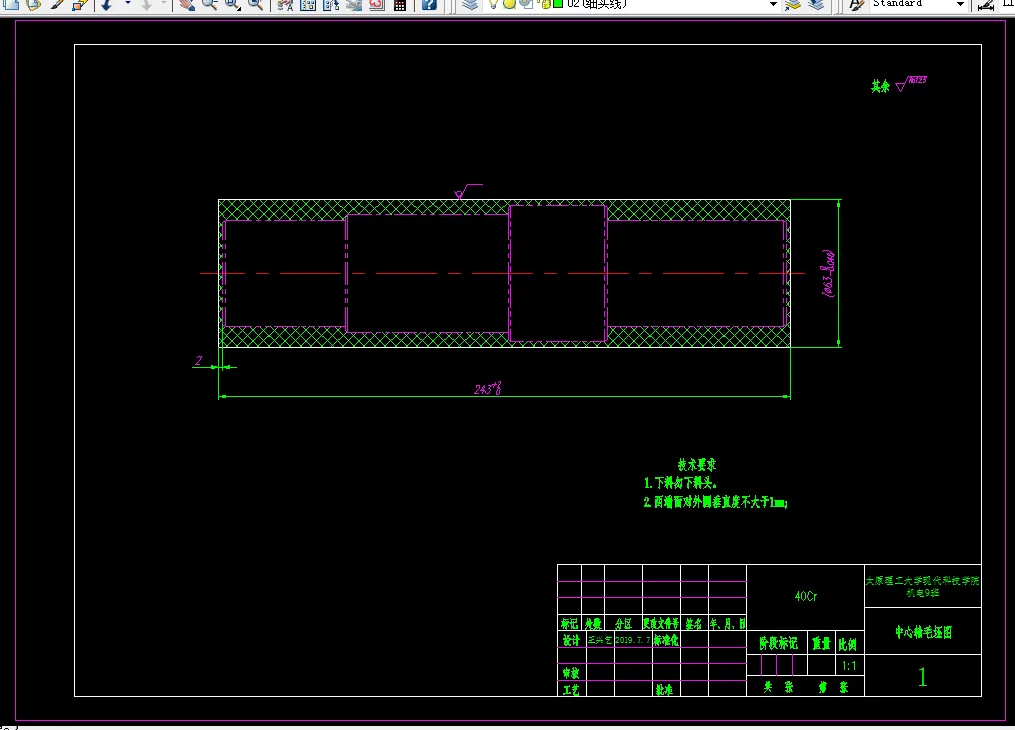
Task: Select the Zoom Realtime magnifier
Action: [x=210, y=5]
